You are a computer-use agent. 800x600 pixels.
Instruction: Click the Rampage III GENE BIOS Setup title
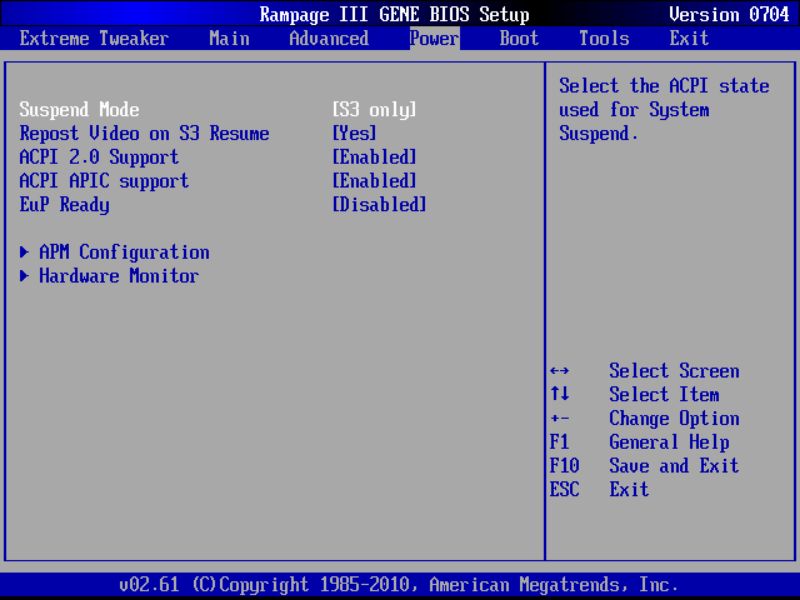[x=394, y=14]
